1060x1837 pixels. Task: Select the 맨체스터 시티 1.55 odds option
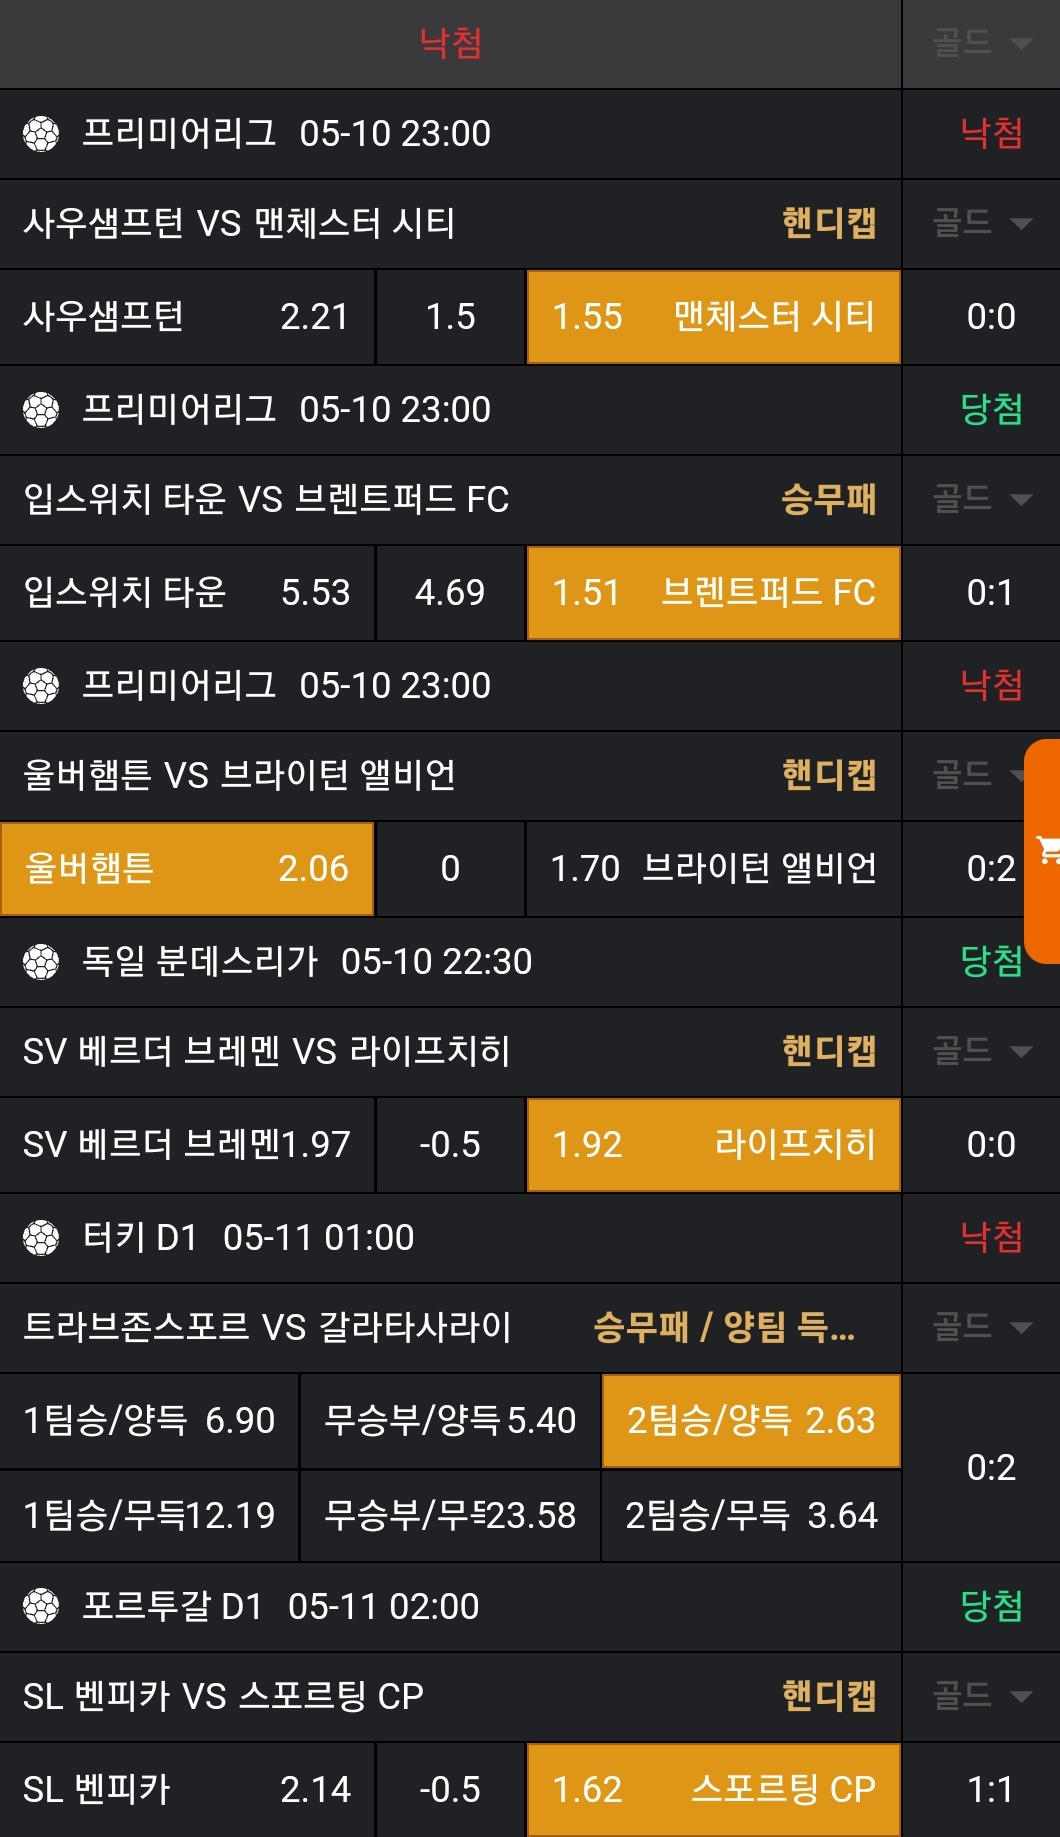point(713,317)
